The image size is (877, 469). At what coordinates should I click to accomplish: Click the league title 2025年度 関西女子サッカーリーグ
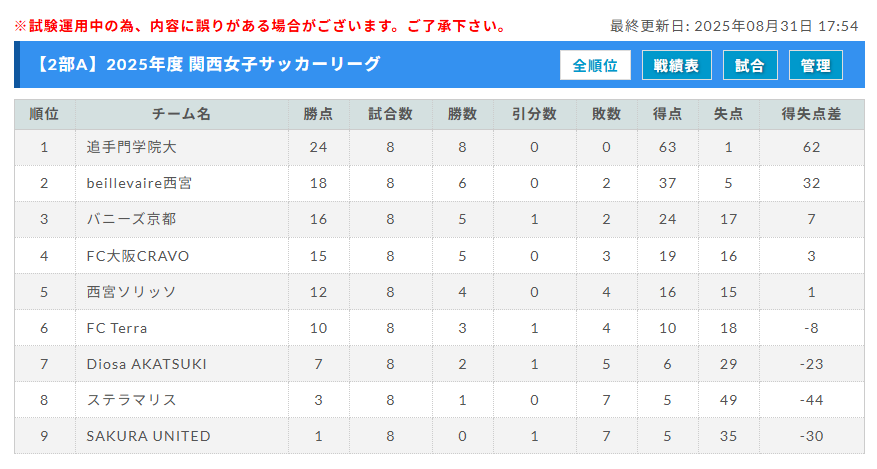(243, 65)
